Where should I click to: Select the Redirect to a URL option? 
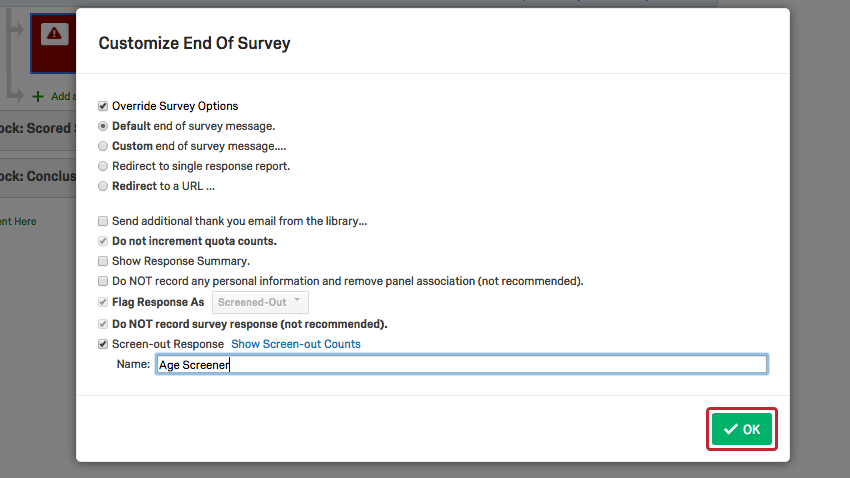(103, 186)
